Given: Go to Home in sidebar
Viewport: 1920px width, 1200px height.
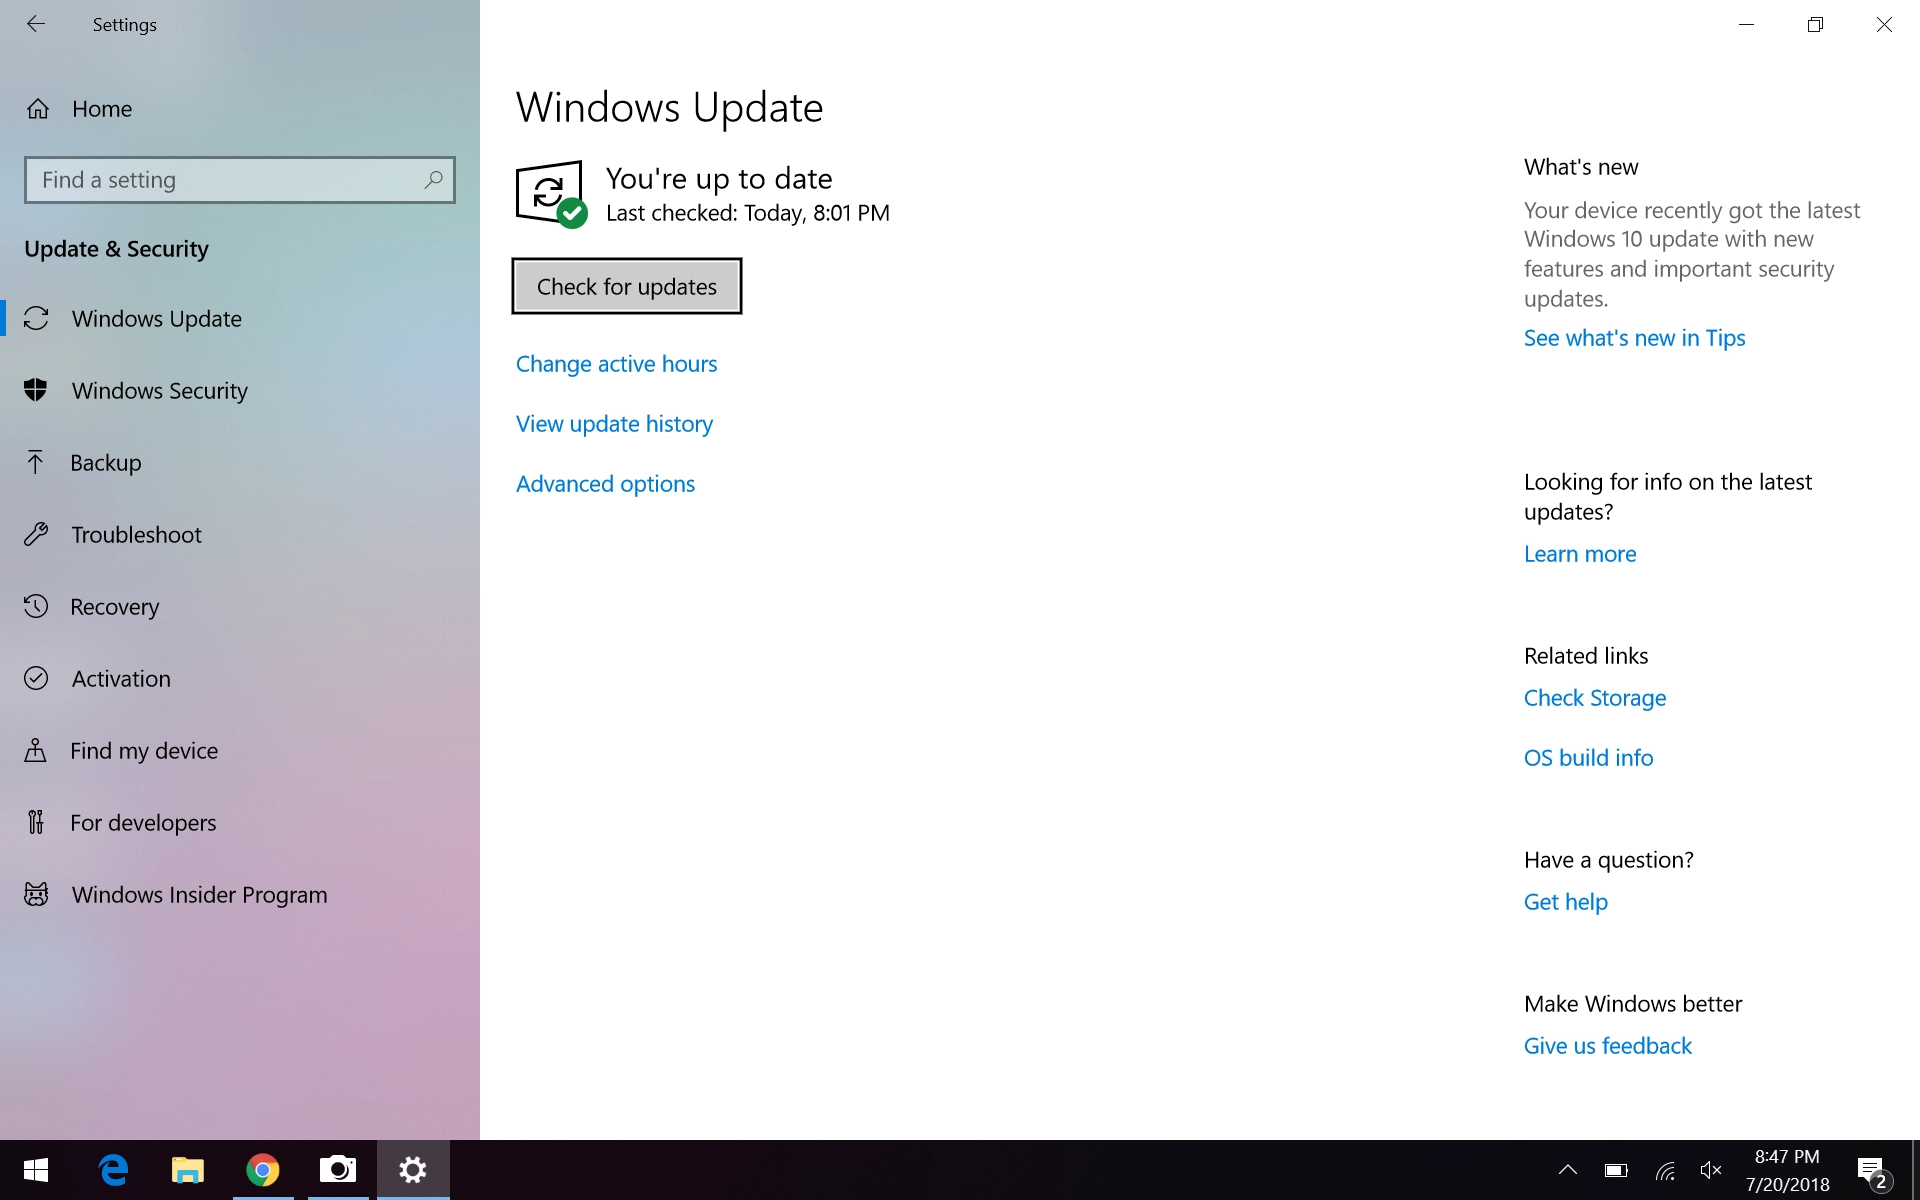Looking at the screenshot, I should (x=240, y=109).
